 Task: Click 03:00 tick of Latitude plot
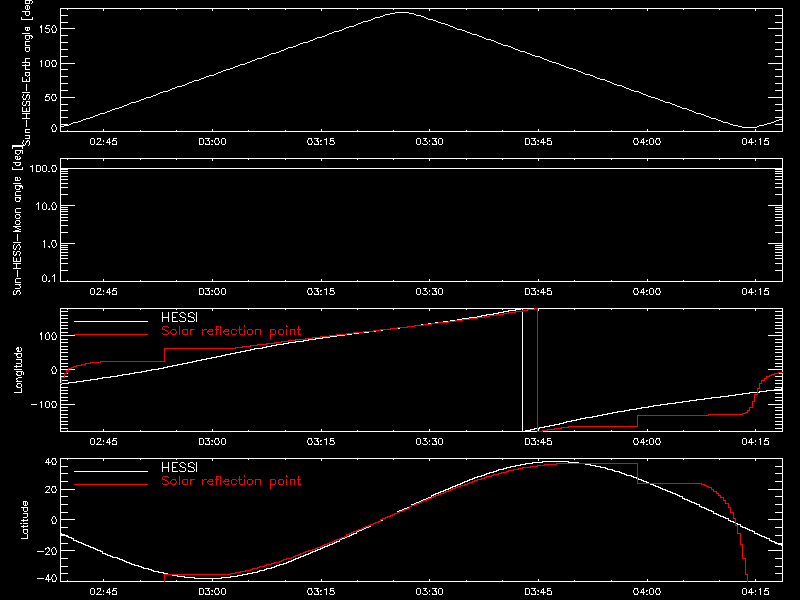pyautogui.click(x=212, y=591)
